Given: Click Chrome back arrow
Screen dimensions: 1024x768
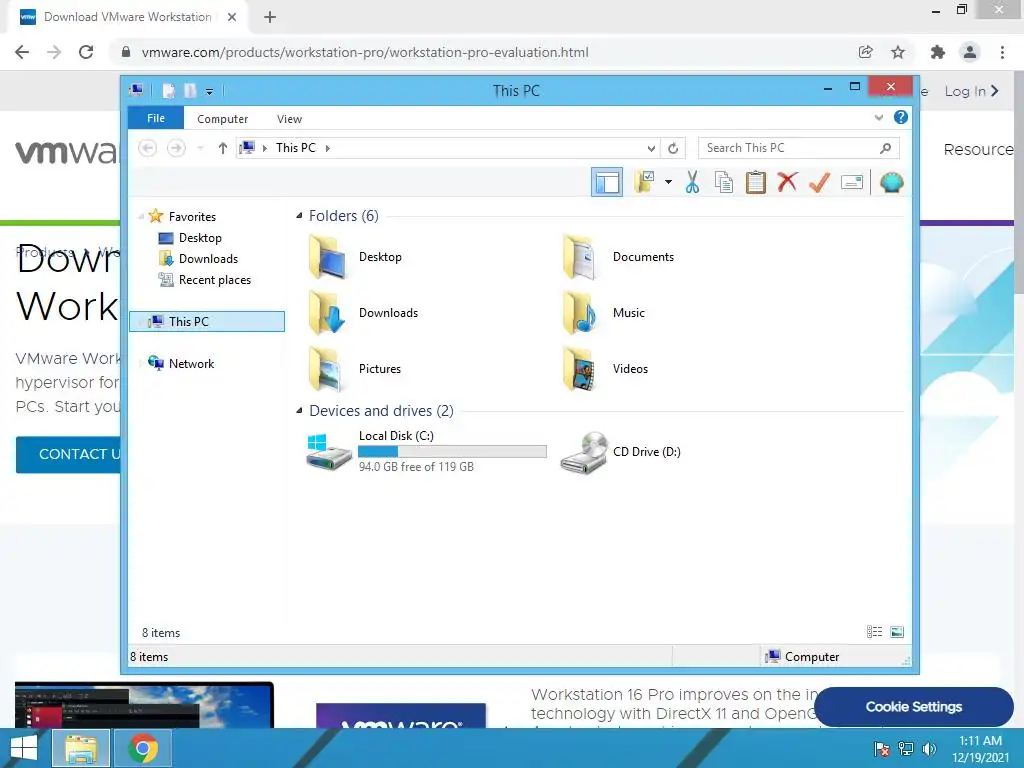Looking at the screenshot, I should coord(22,52).
